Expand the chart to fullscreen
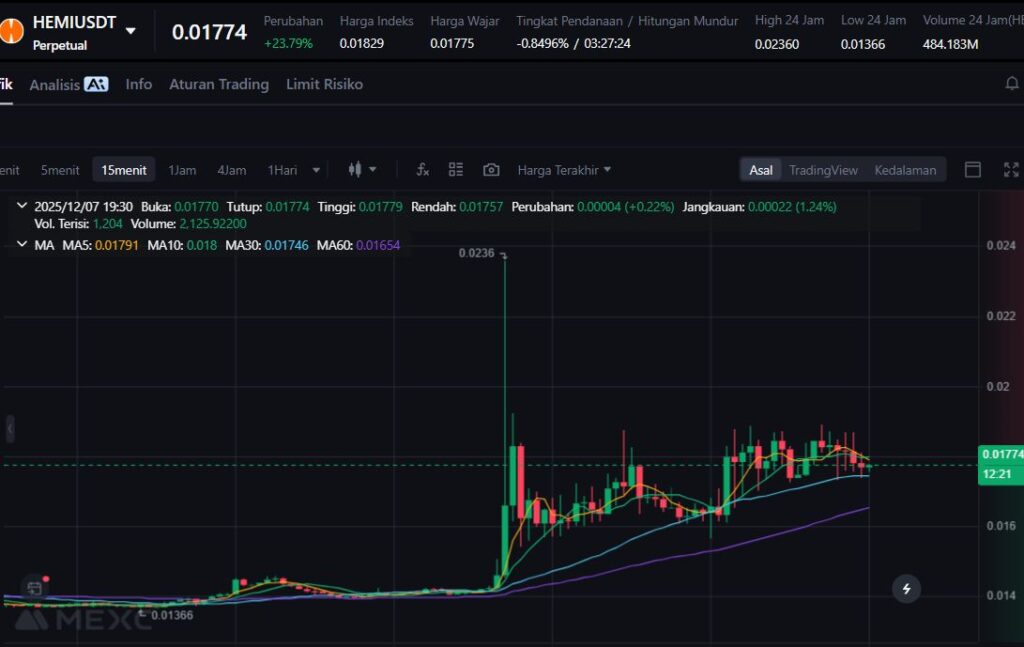1024x647 pixels. [x=1011, y=170]
